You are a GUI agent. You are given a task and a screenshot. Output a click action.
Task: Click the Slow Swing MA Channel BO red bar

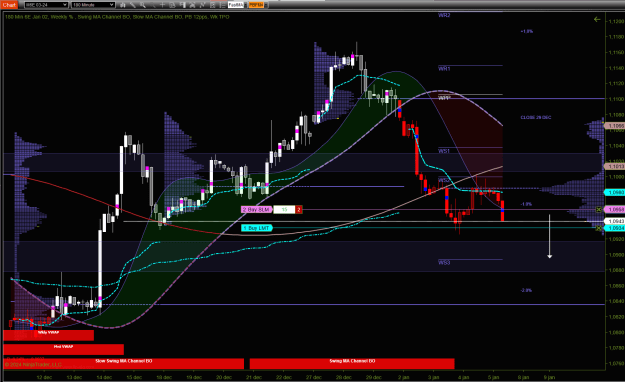124,364
